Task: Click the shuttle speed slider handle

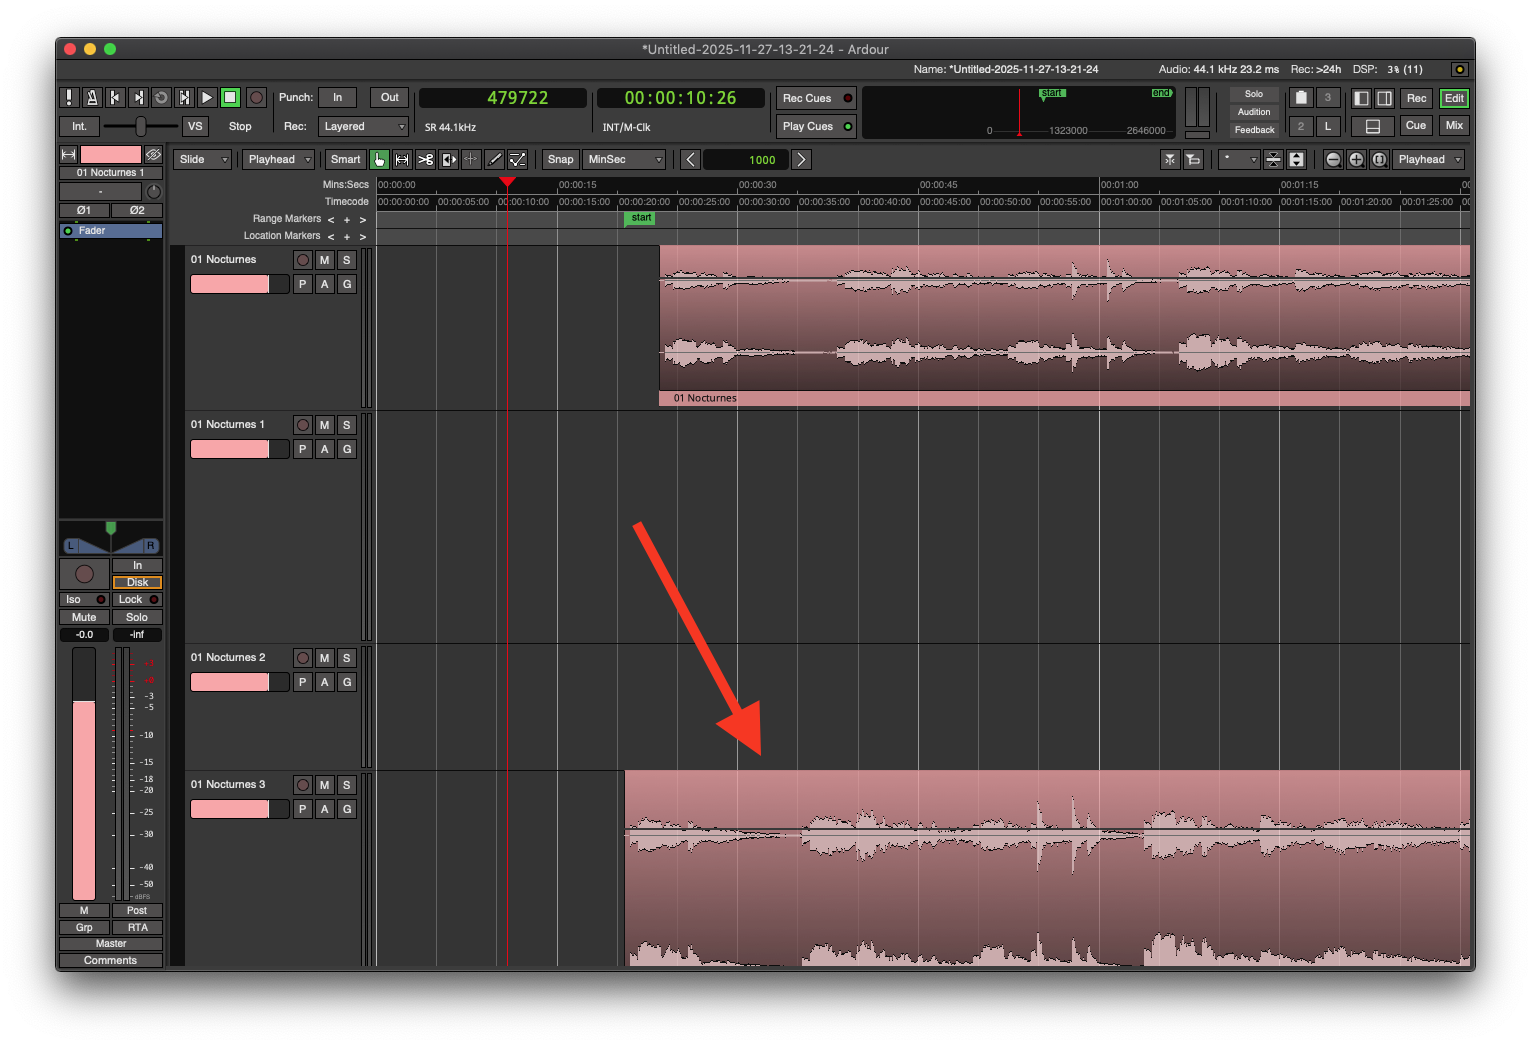Action: 141,126
